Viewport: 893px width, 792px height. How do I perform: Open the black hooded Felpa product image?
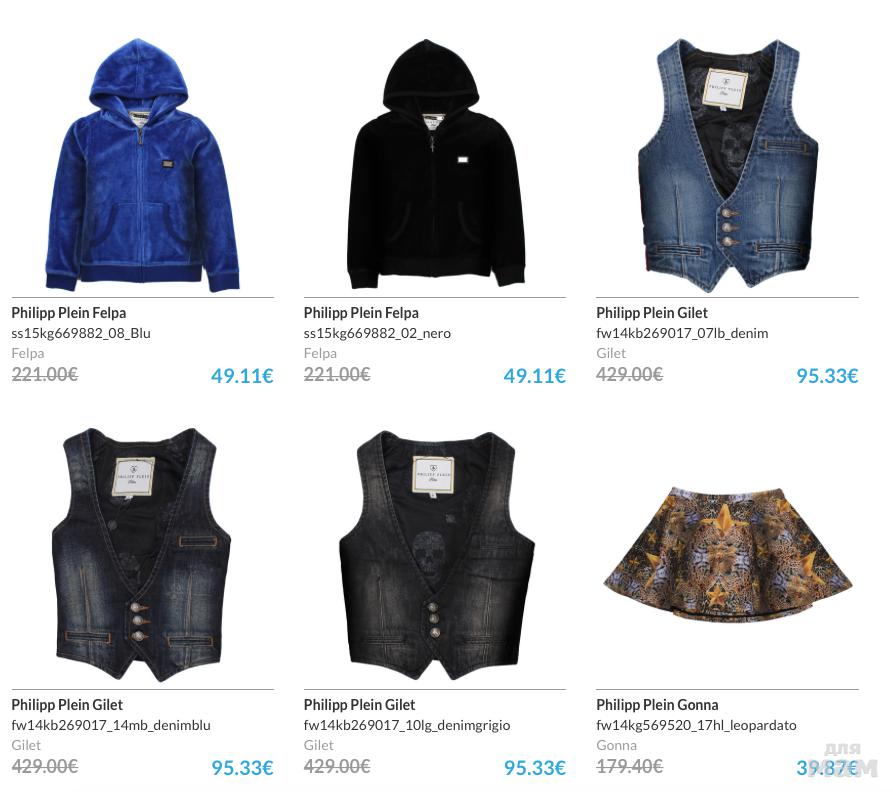(x=436, y=164)
